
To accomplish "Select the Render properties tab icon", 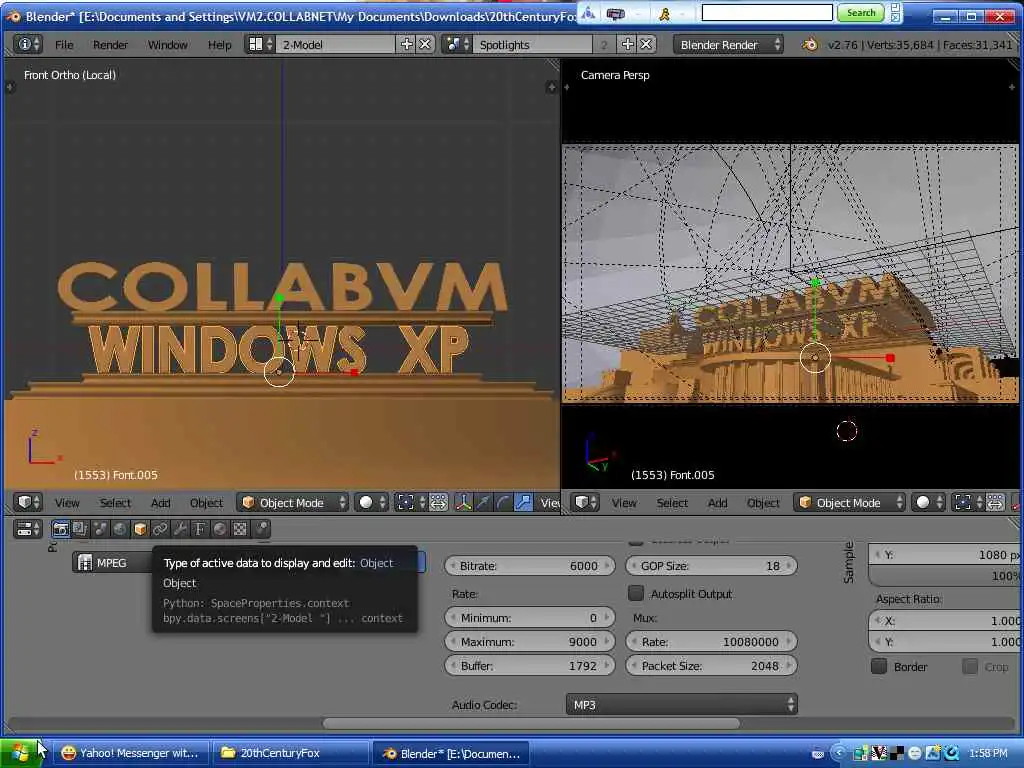I will click(x=61, y=529).
